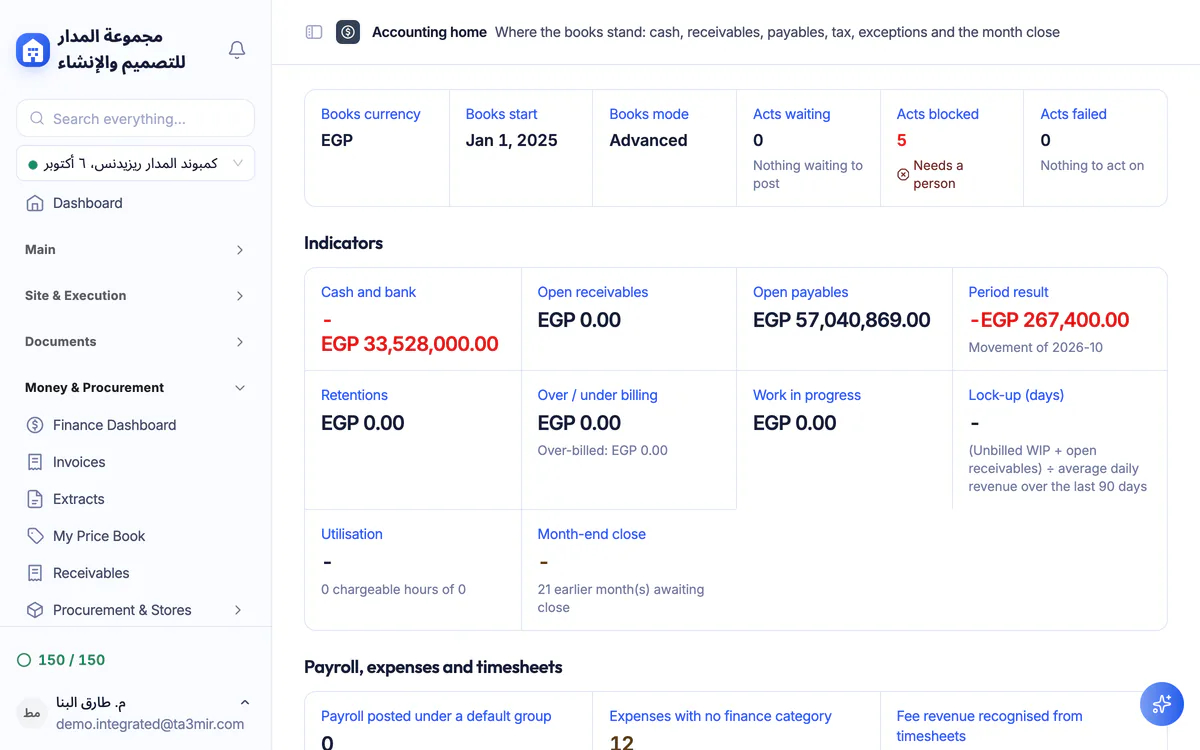Screen dimensions: 1200x750
Task: Open the Month-end close indicator
Action: tap(591, 534)
